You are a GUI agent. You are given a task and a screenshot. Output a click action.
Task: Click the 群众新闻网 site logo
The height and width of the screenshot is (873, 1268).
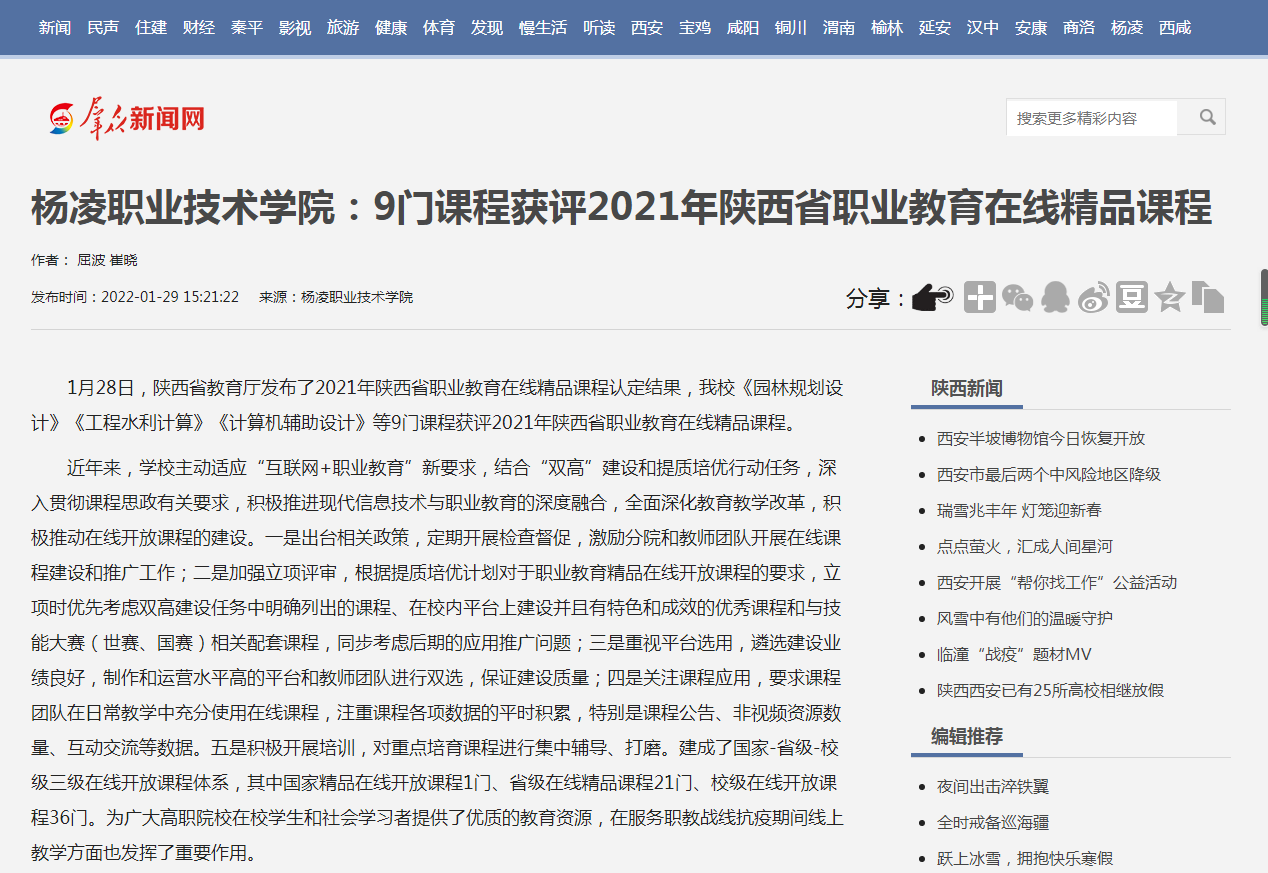coord(128,119)
